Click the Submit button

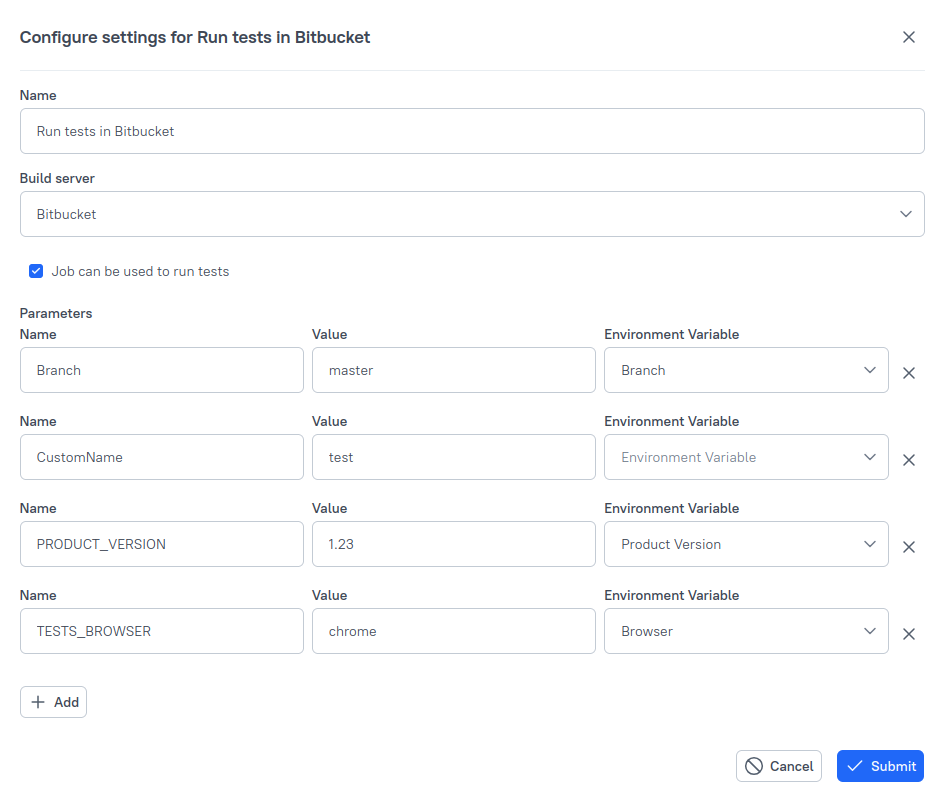pos(881,766)
